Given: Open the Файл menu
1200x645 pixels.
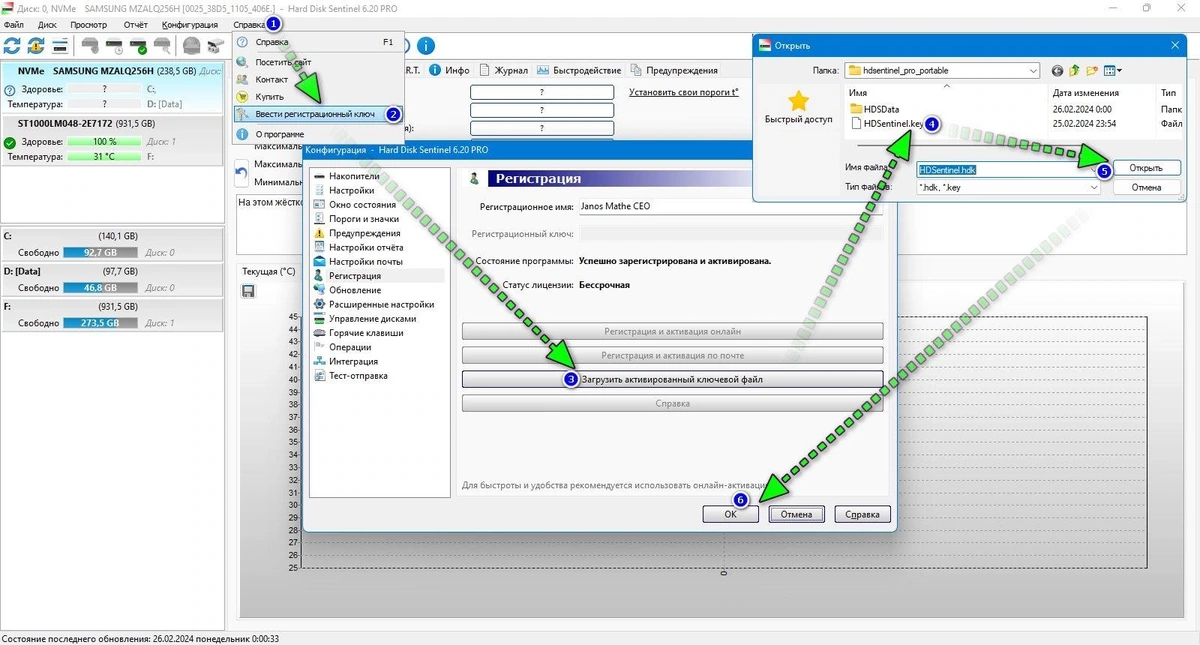Looking at the screenshot, I should pos(14,24).
